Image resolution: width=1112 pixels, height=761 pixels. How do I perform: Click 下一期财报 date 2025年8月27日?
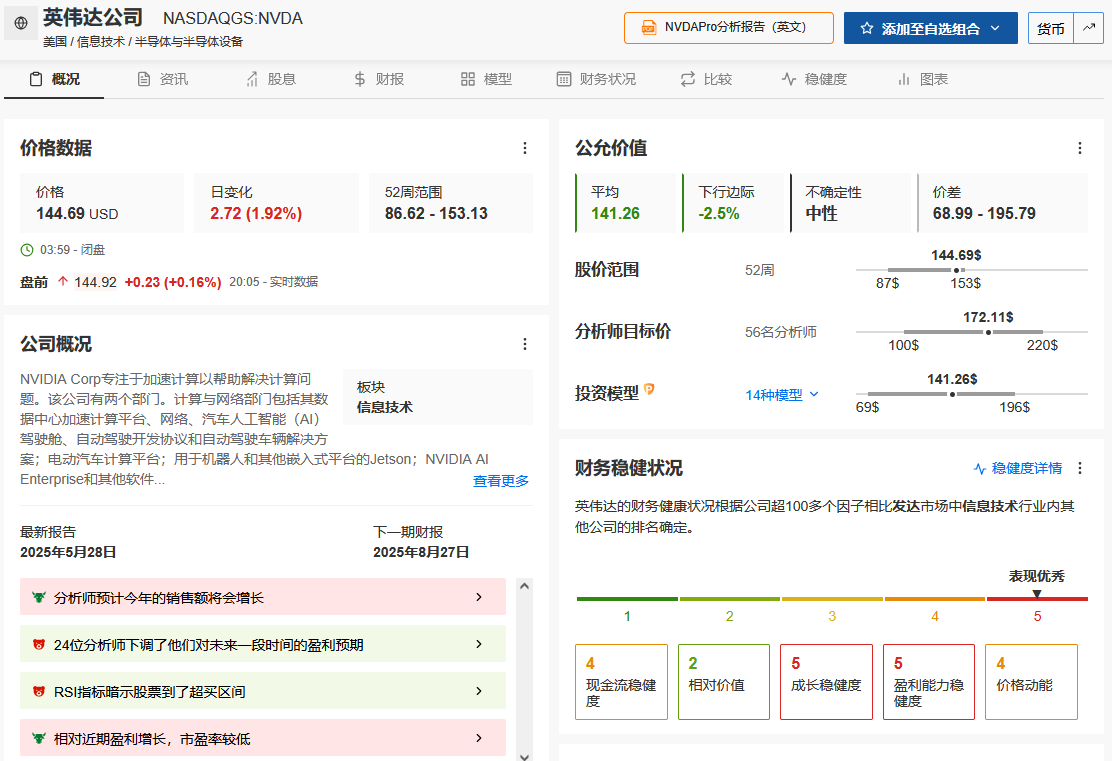point(421,552)
